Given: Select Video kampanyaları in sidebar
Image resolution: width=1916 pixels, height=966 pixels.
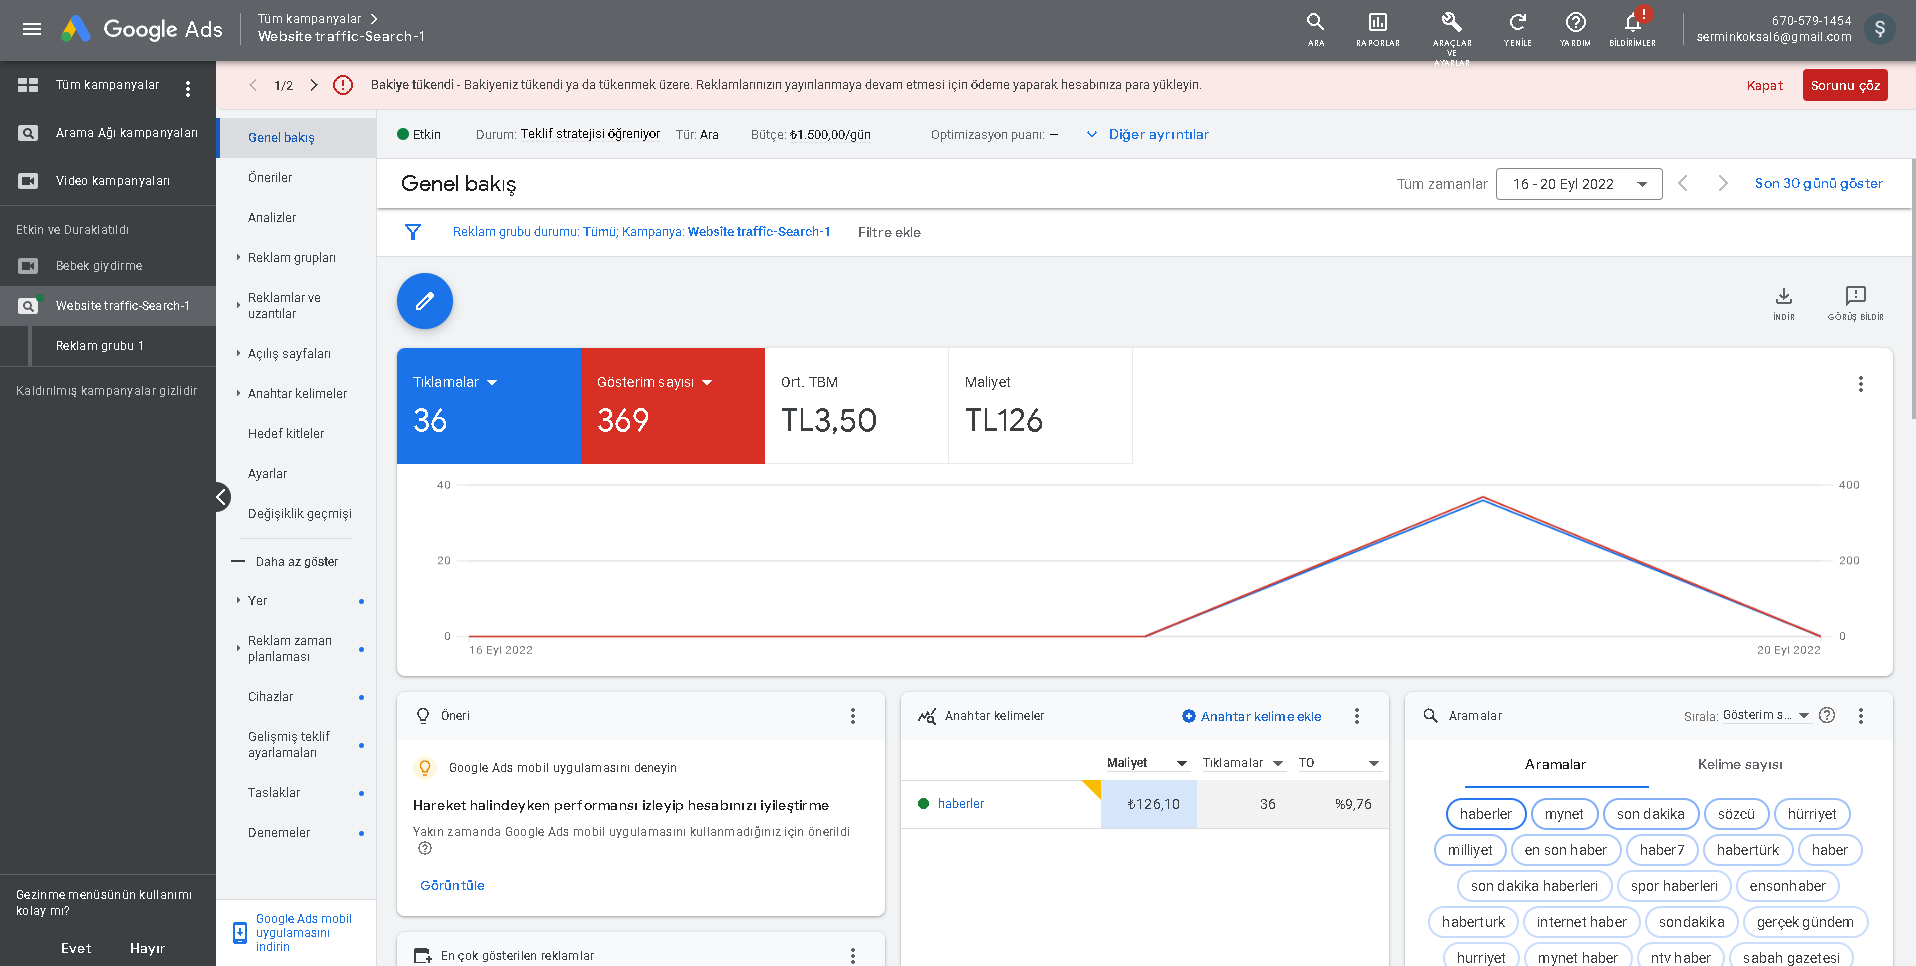Looking at the screenshot, I should click(108, 181).
